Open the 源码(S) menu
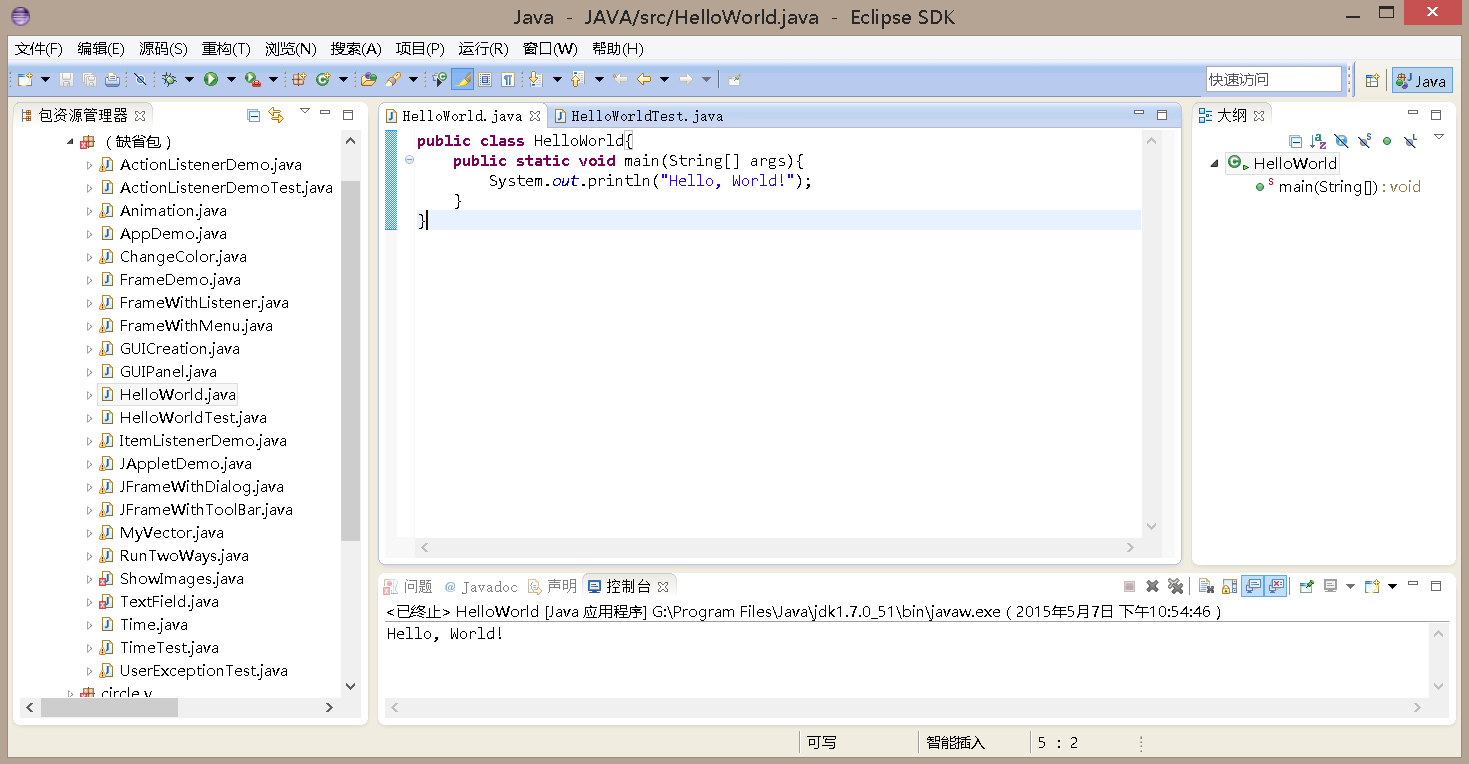Screen dimensions: 1469x764 [163, 48]
